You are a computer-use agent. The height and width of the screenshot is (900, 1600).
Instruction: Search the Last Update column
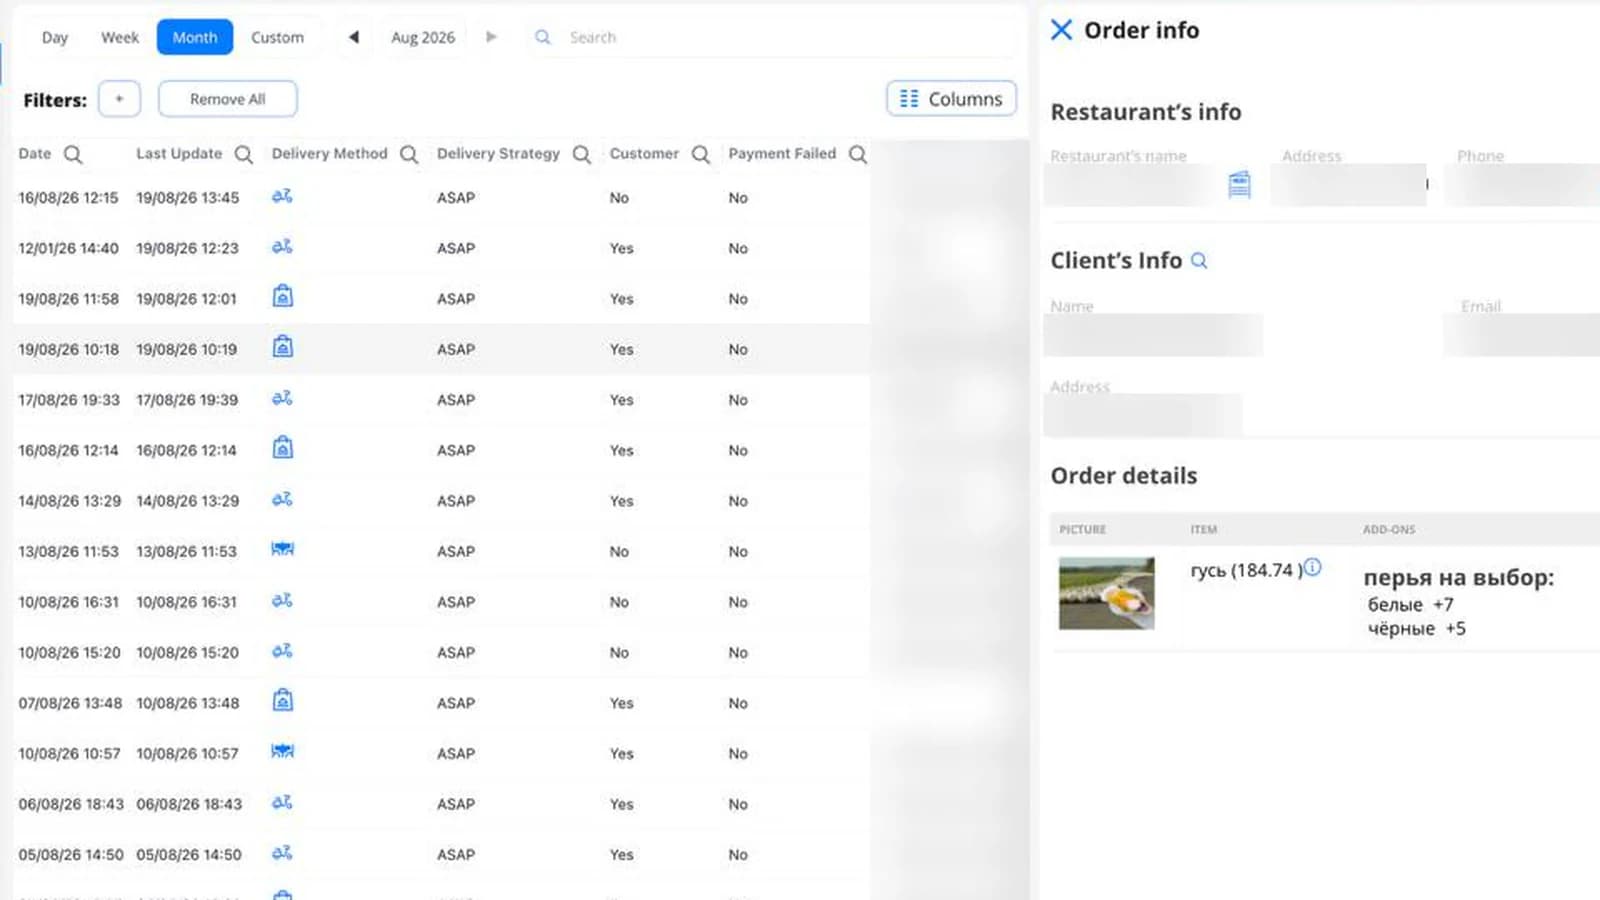pos(243,154)
